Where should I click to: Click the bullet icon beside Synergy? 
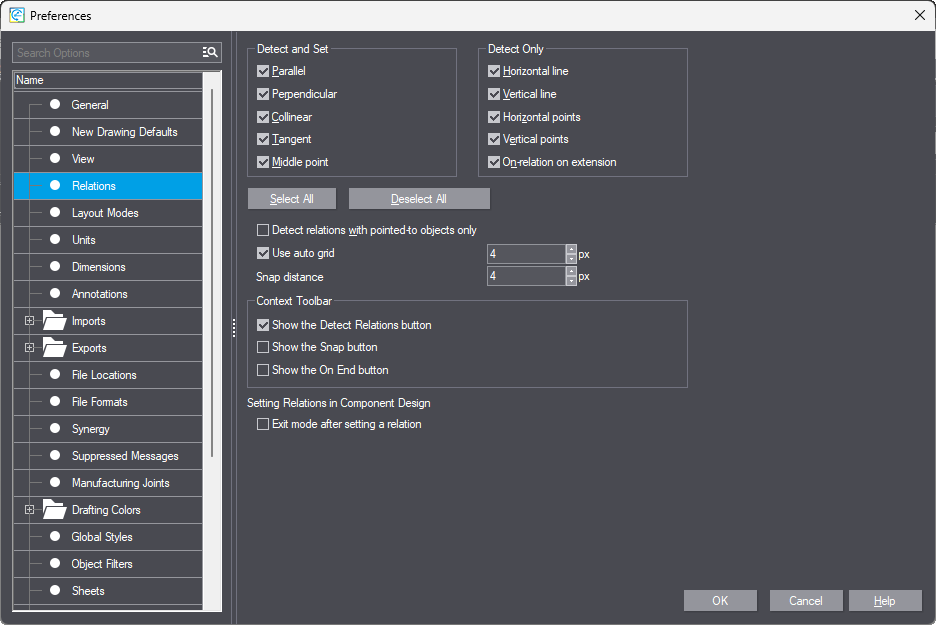pos(55,429)
